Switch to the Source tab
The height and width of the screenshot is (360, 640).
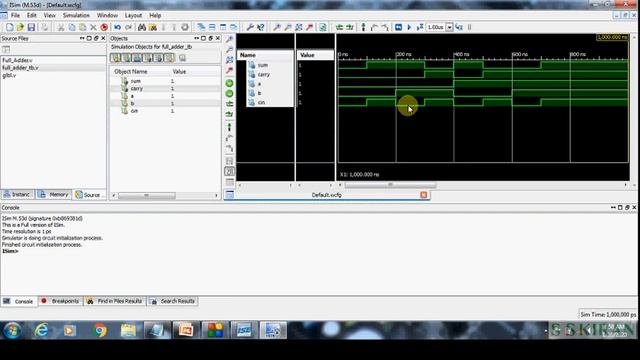pos(89,195)
